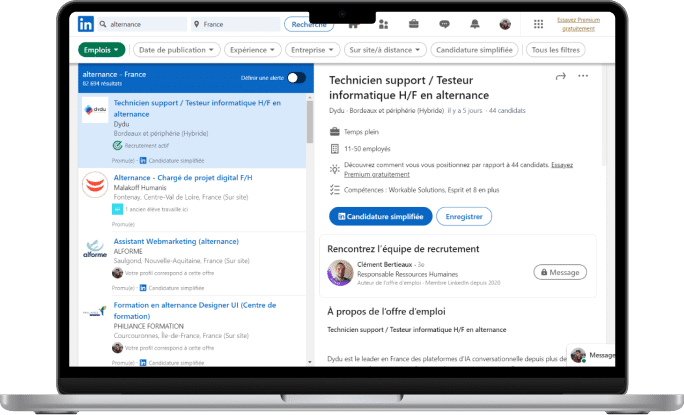Share the job with arrow icon
Image resolution: width=684 pixels, height=415 pixels.
[x=561, y=76]
